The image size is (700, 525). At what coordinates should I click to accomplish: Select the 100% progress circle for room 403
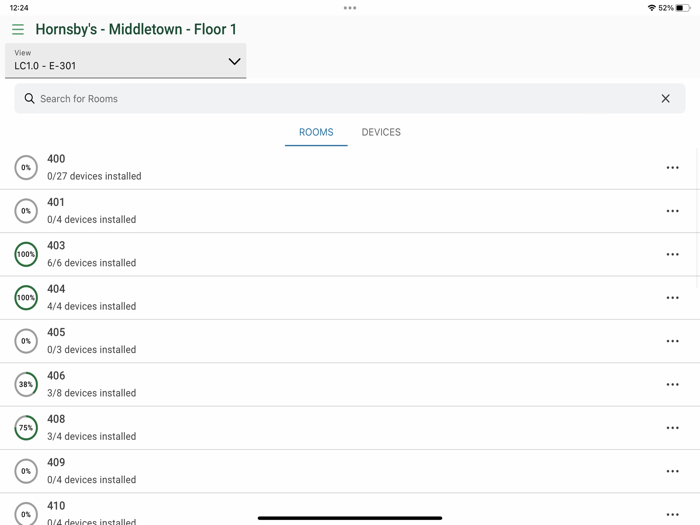(x=26, y=254)
